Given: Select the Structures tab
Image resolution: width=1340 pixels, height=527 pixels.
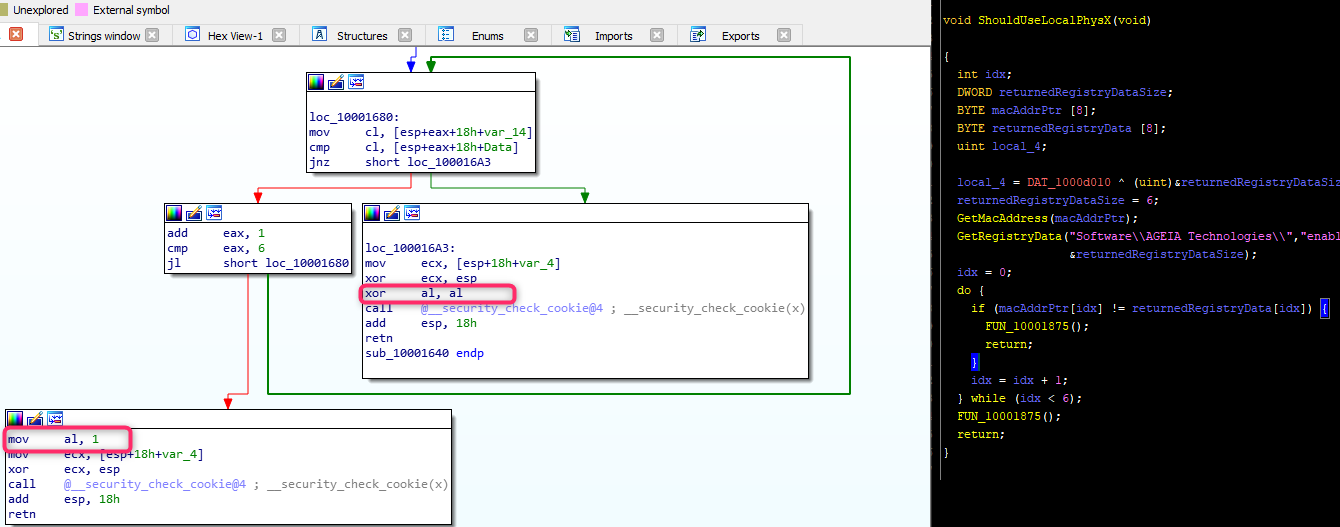Looking at the screenshot, I should point(362,36).
